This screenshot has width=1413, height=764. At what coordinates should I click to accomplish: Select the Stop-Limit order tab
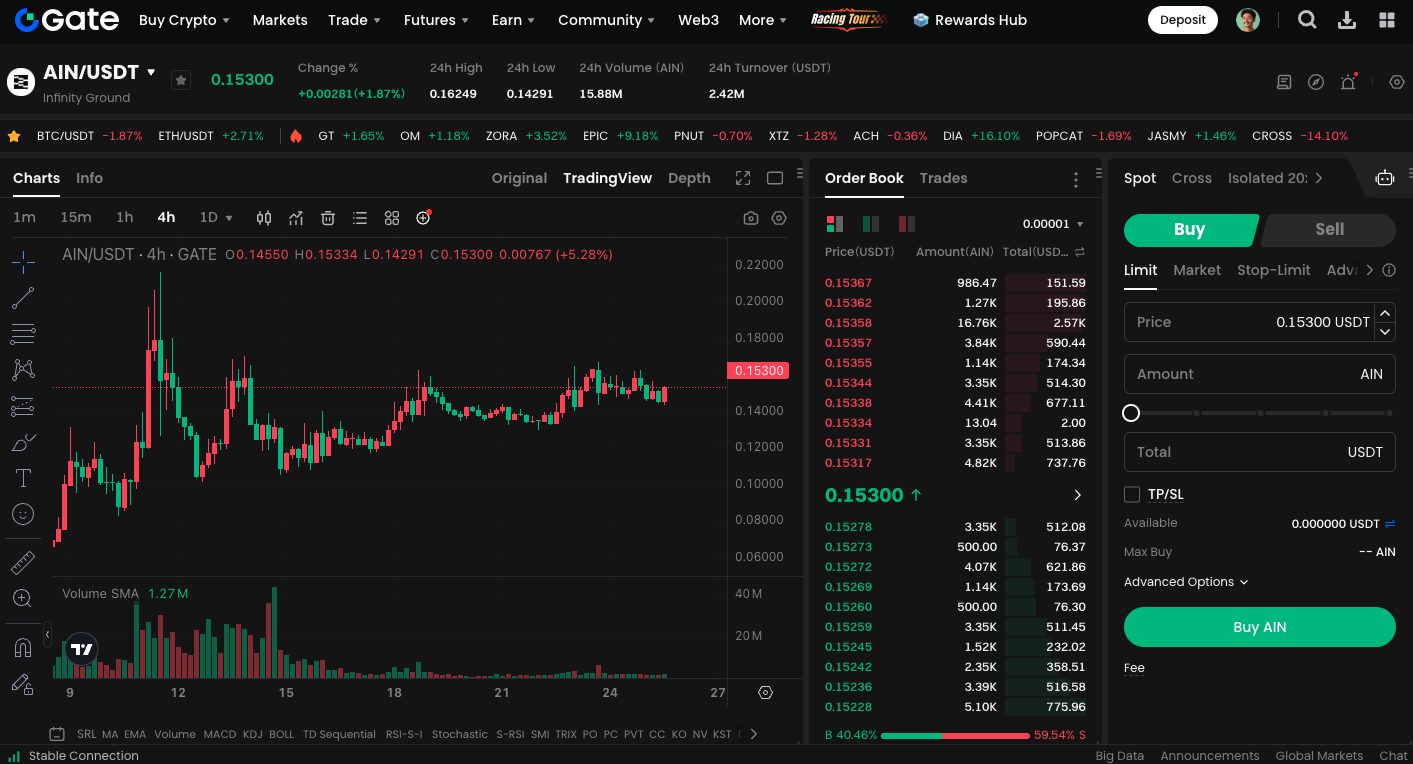coord(1273,270)
